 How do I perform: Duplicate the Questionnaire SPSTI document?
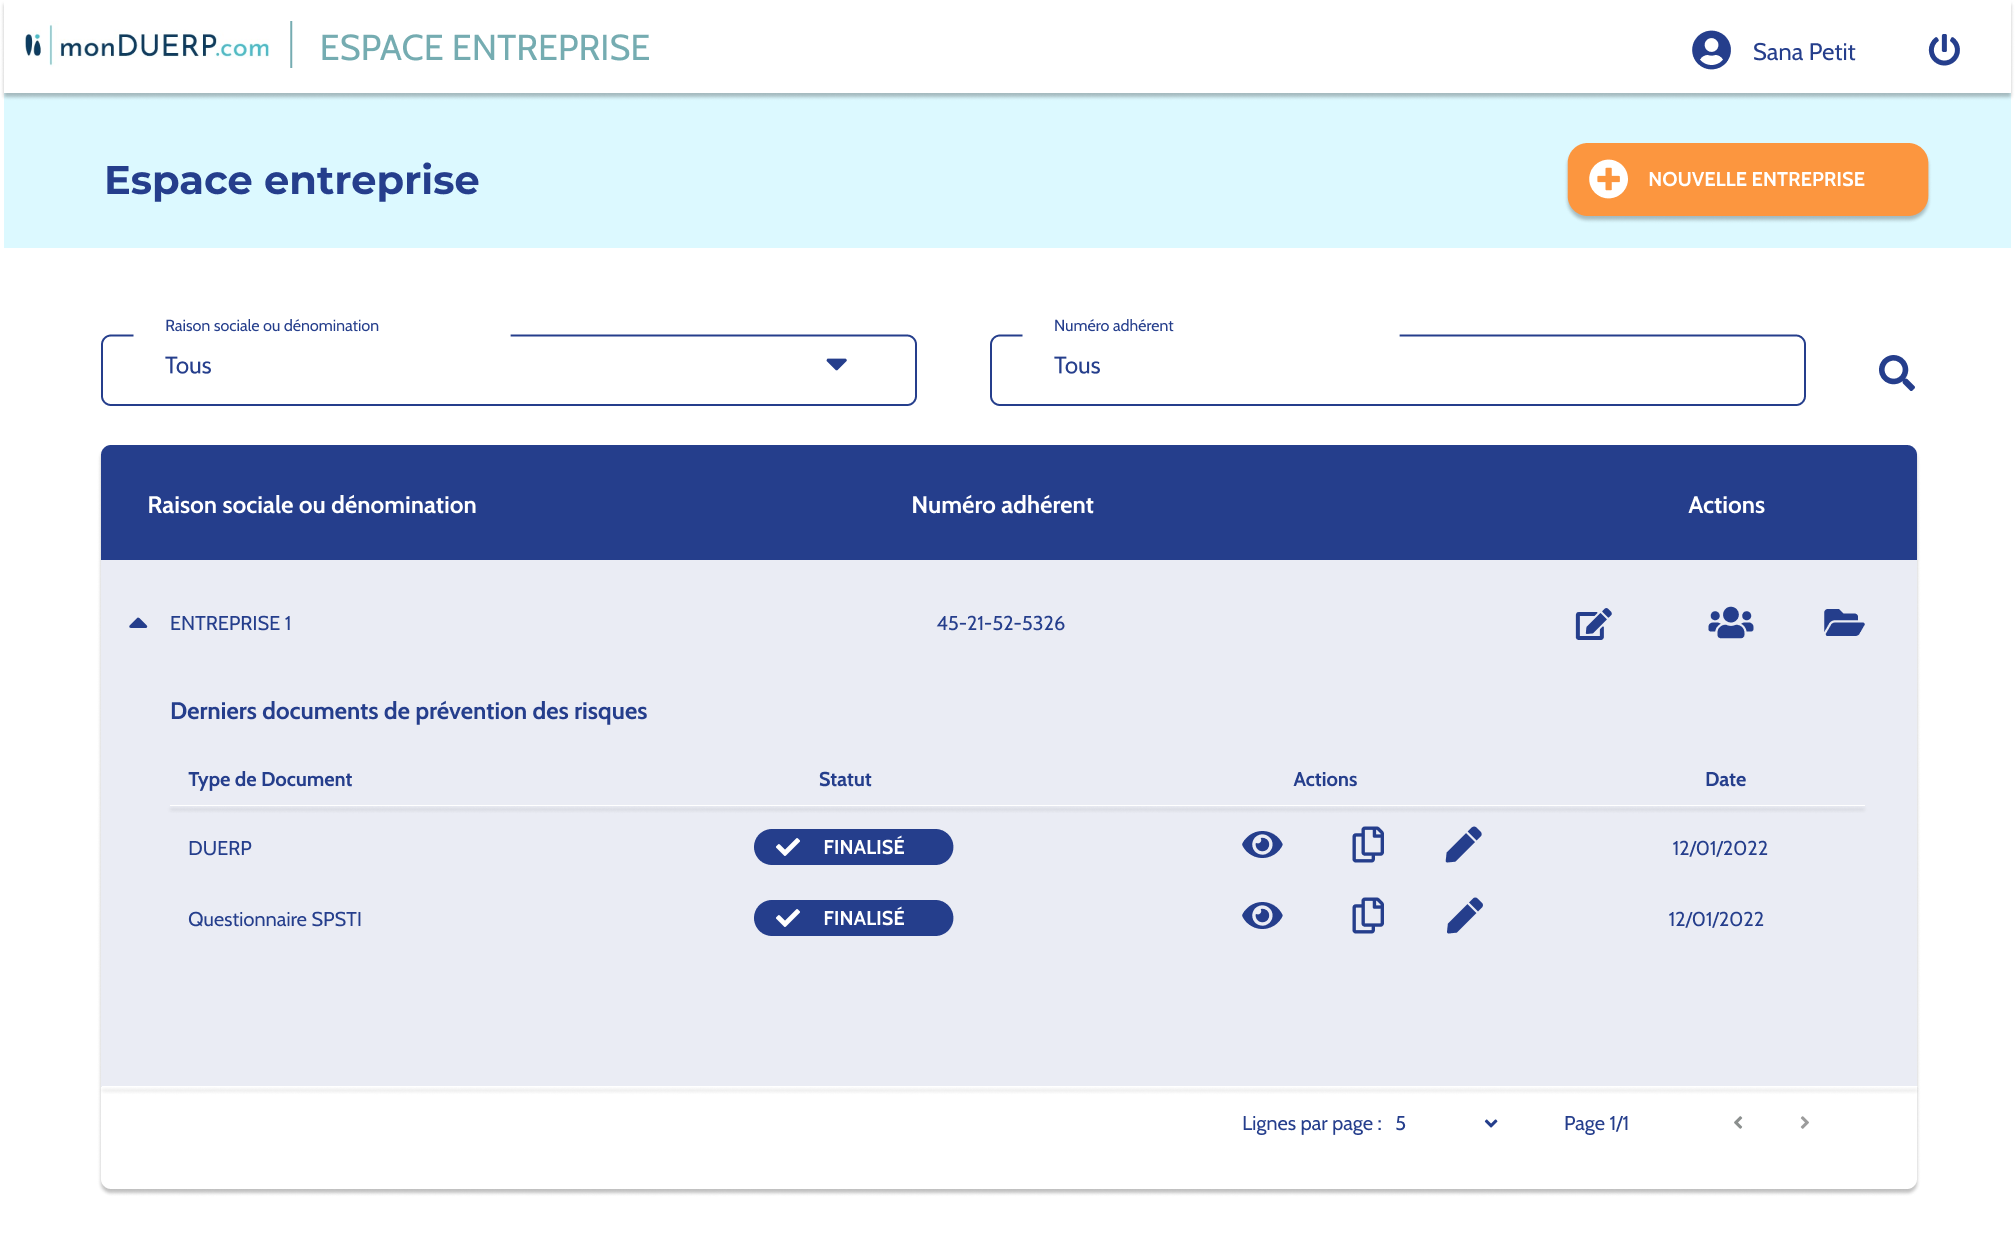point(1367,916)
